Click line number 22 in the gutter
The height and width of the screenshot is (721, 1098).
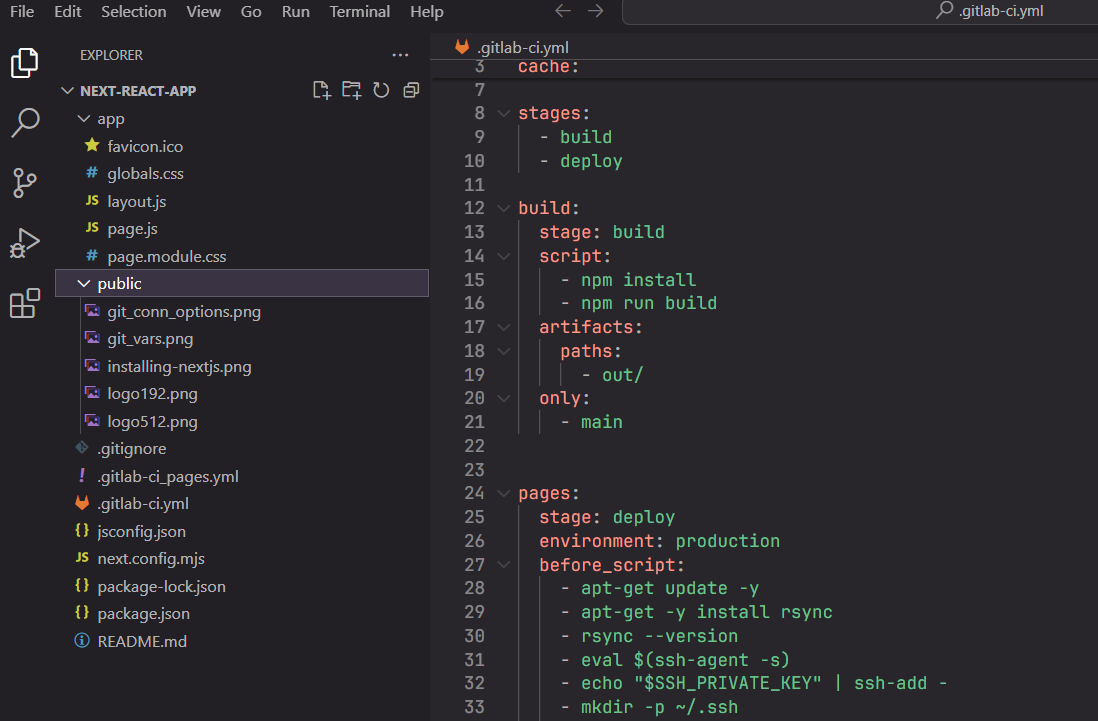475,446
